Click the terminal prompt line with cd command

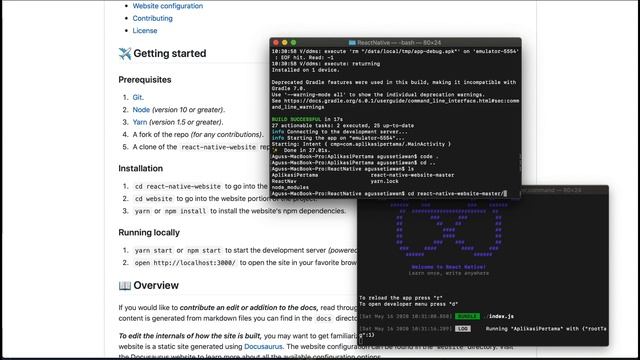[389, 193]
